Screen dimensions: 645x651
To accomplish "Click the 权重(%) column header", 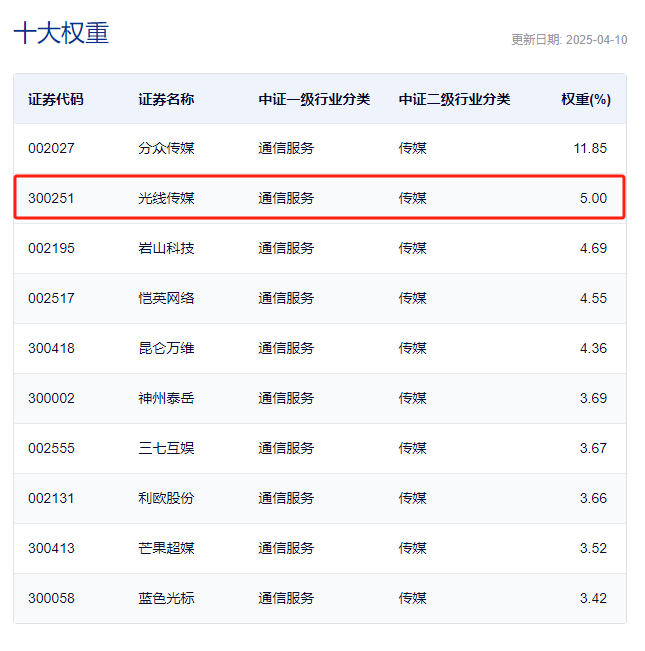I will click(x=586, y=99).
